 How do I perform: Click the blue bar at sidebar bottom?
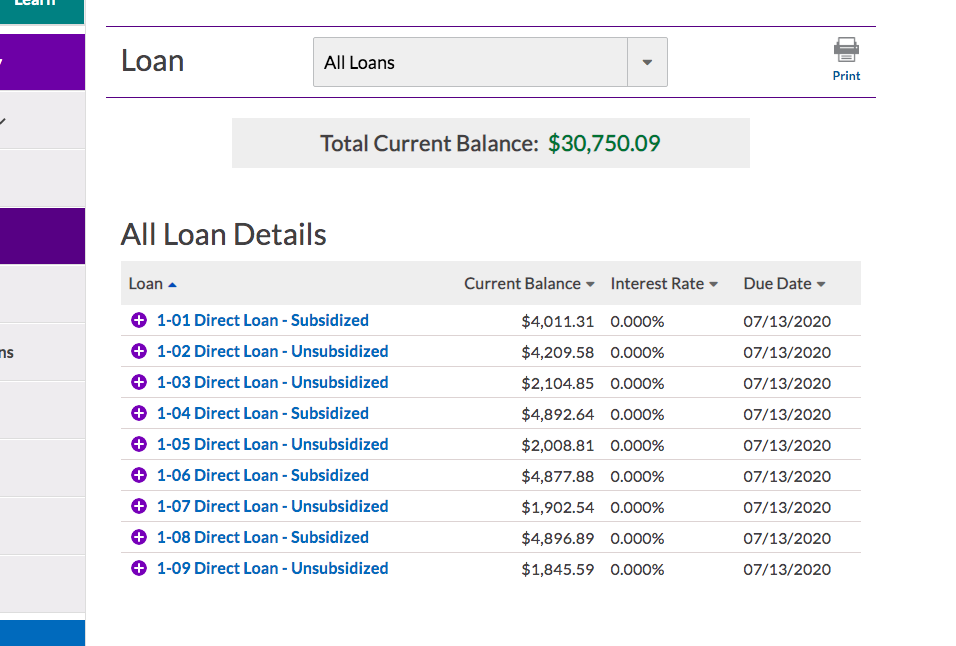point(42,633)
